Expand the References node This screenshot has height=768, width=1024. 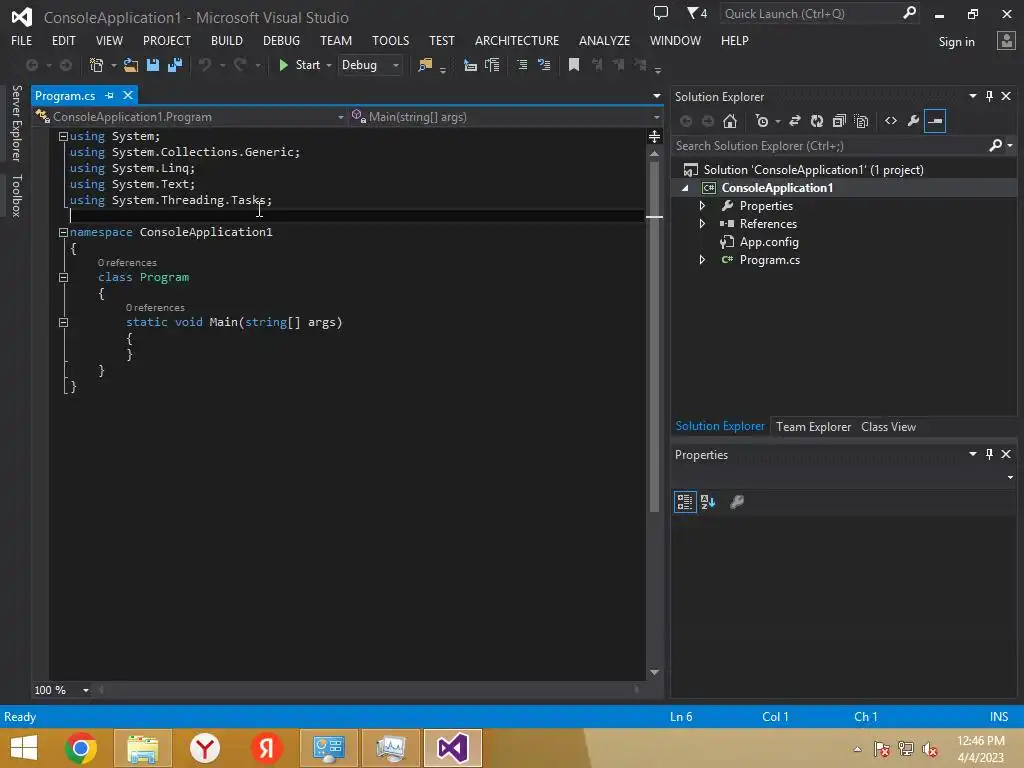click(702, 223)
